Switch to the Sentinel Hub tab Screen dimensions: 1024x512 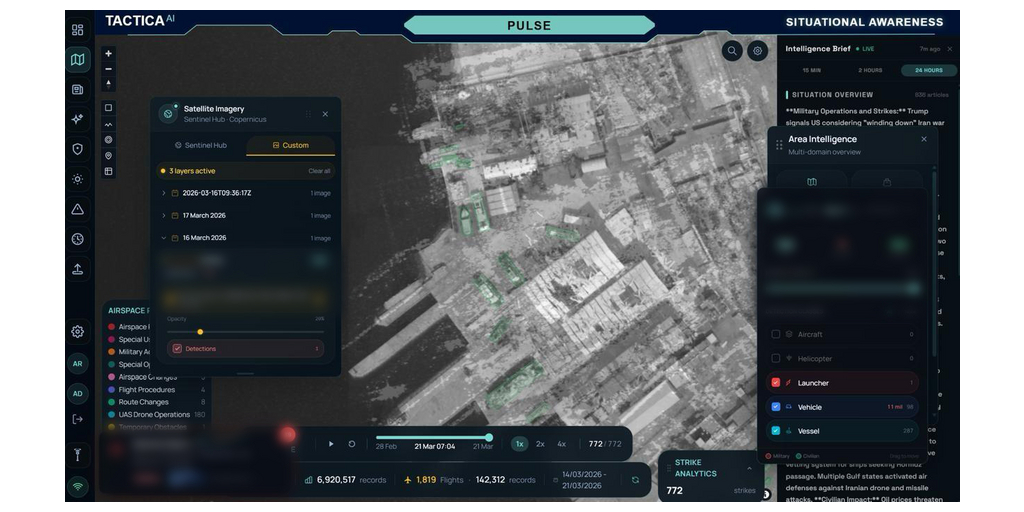(201, 145)
